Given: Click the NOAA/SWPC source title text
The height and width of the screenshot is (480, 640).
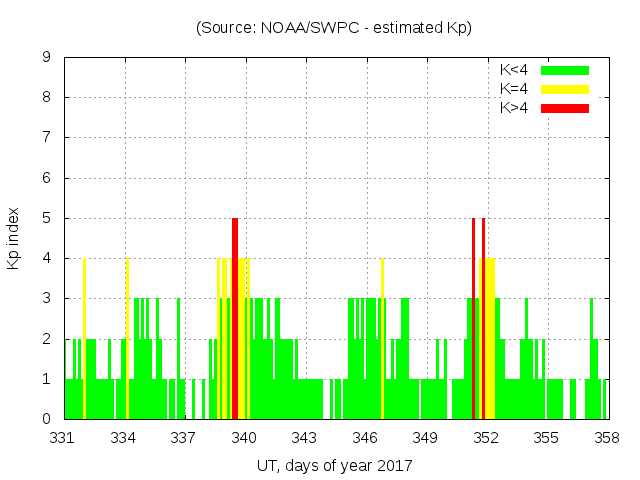Looking at the screenshot, I should [334, 28].
